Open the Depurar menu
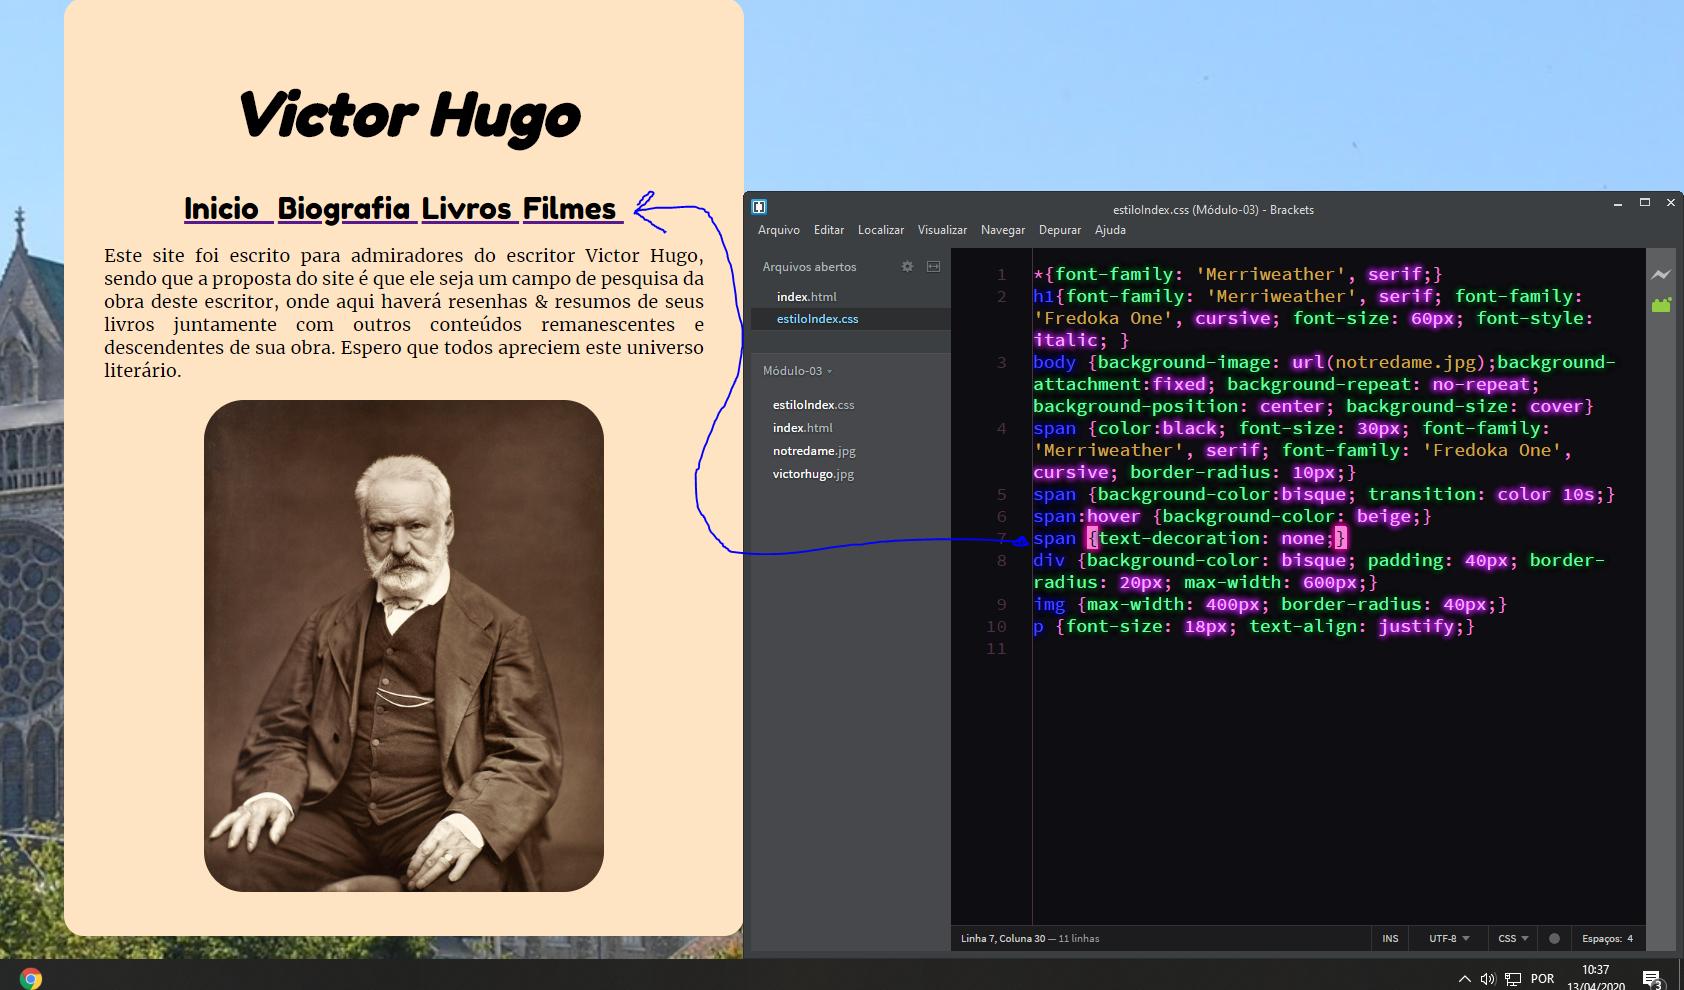 tap(1060, 230)
